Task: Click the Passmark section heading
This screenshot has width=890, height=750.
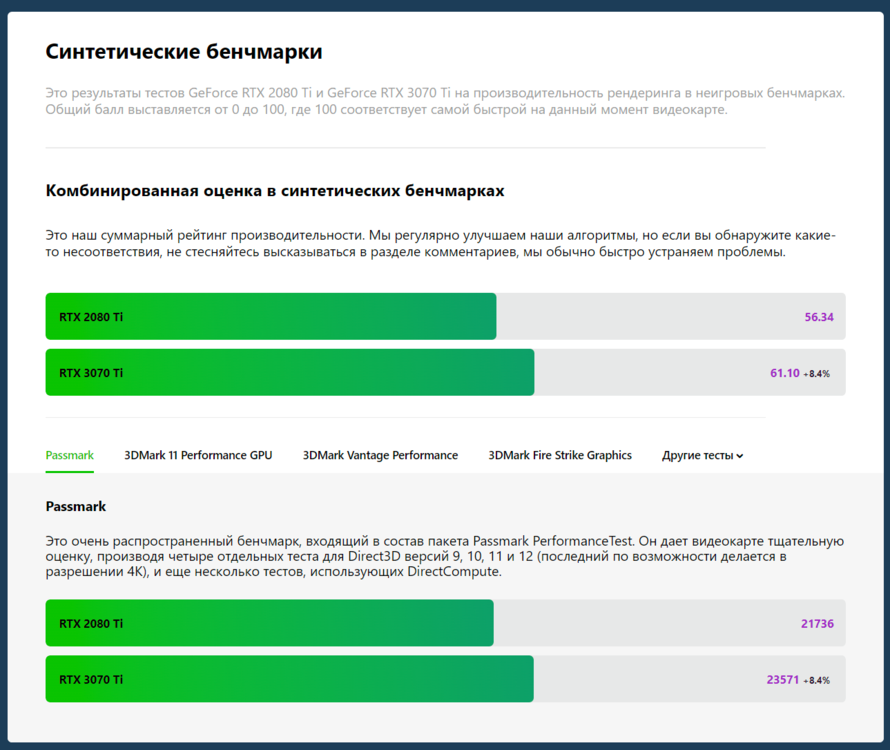Action: tap(76, 506)
